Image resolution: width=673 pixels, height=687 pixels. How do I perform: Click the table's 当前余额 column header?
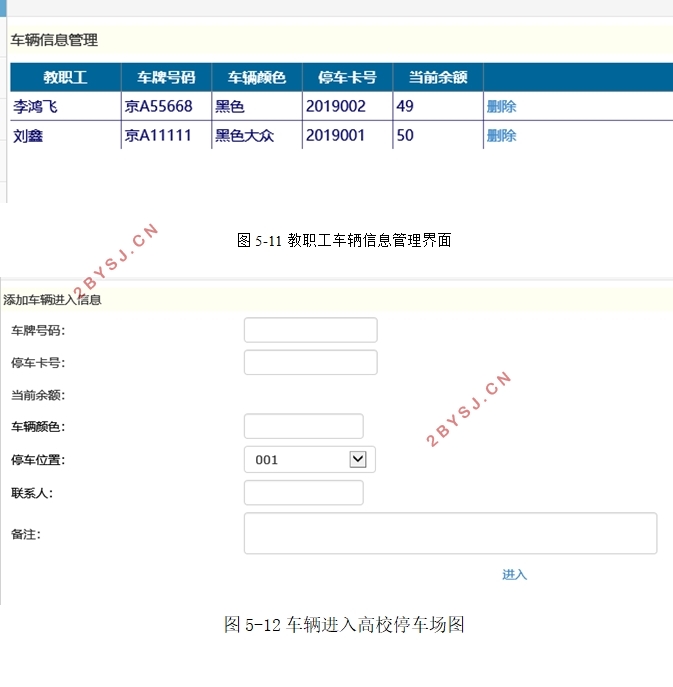click(438, 78)
